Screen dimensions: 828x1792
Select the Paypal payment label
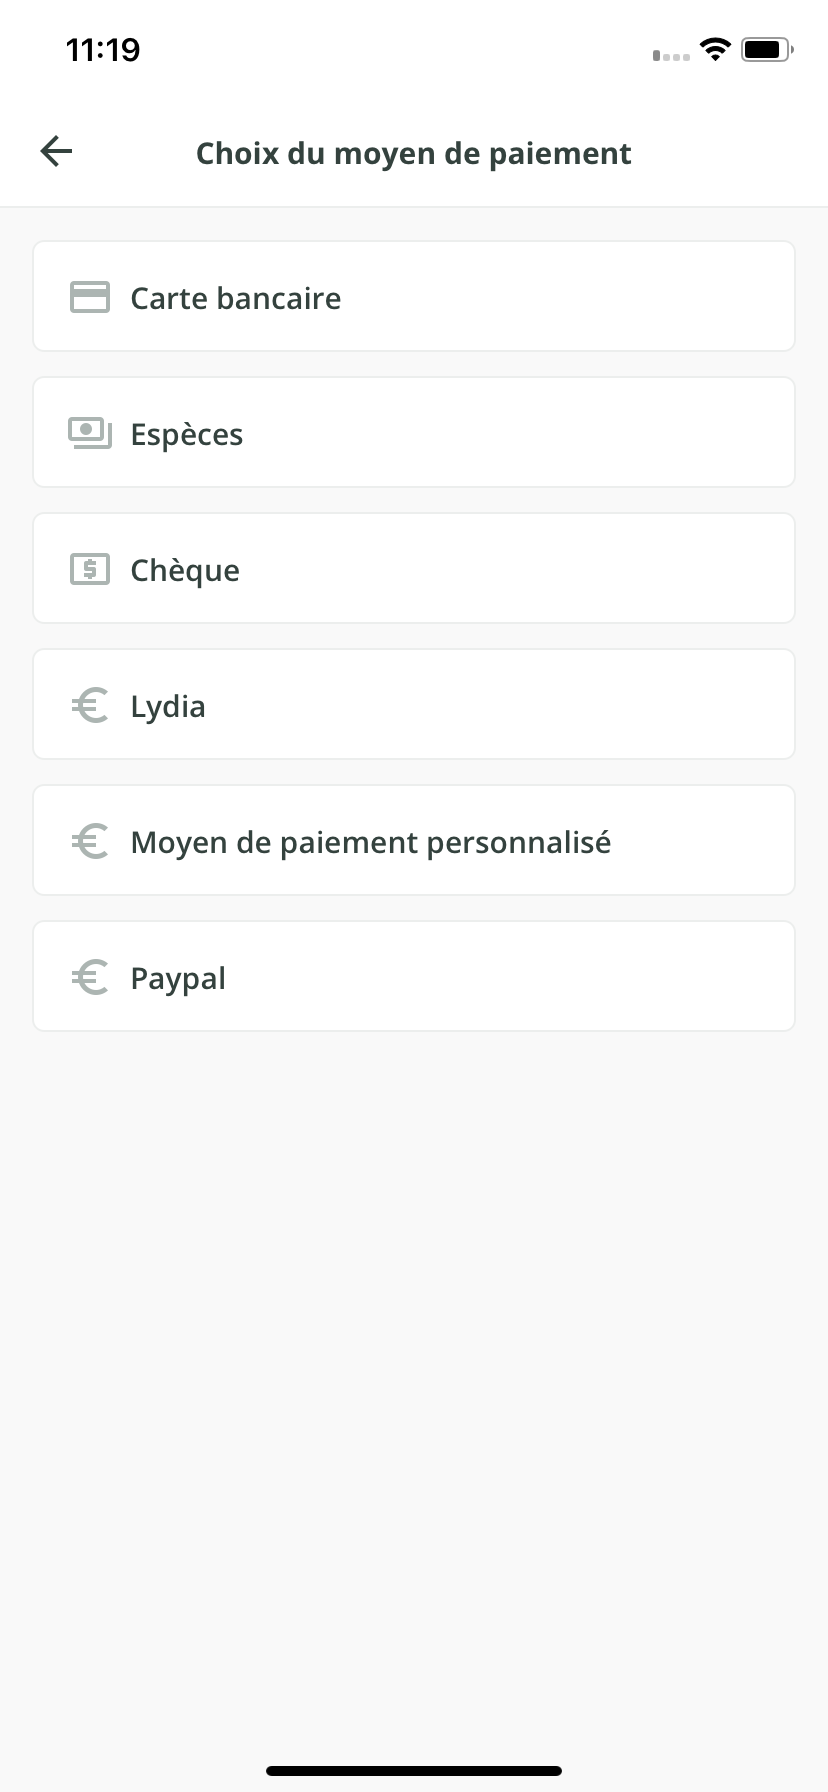click(x=178, y=979)
